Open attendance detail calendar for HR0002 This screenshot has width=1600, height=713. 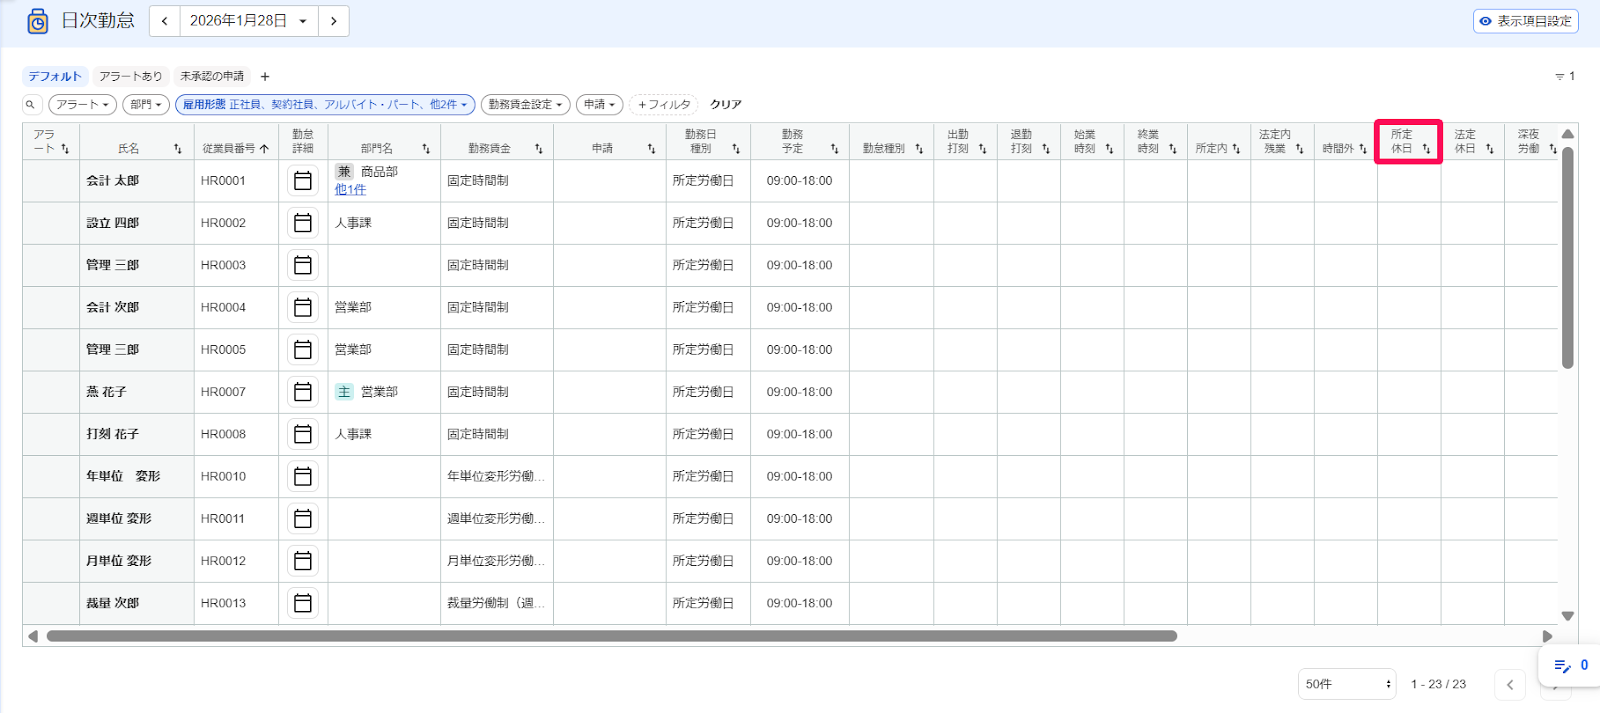point(303,223)
